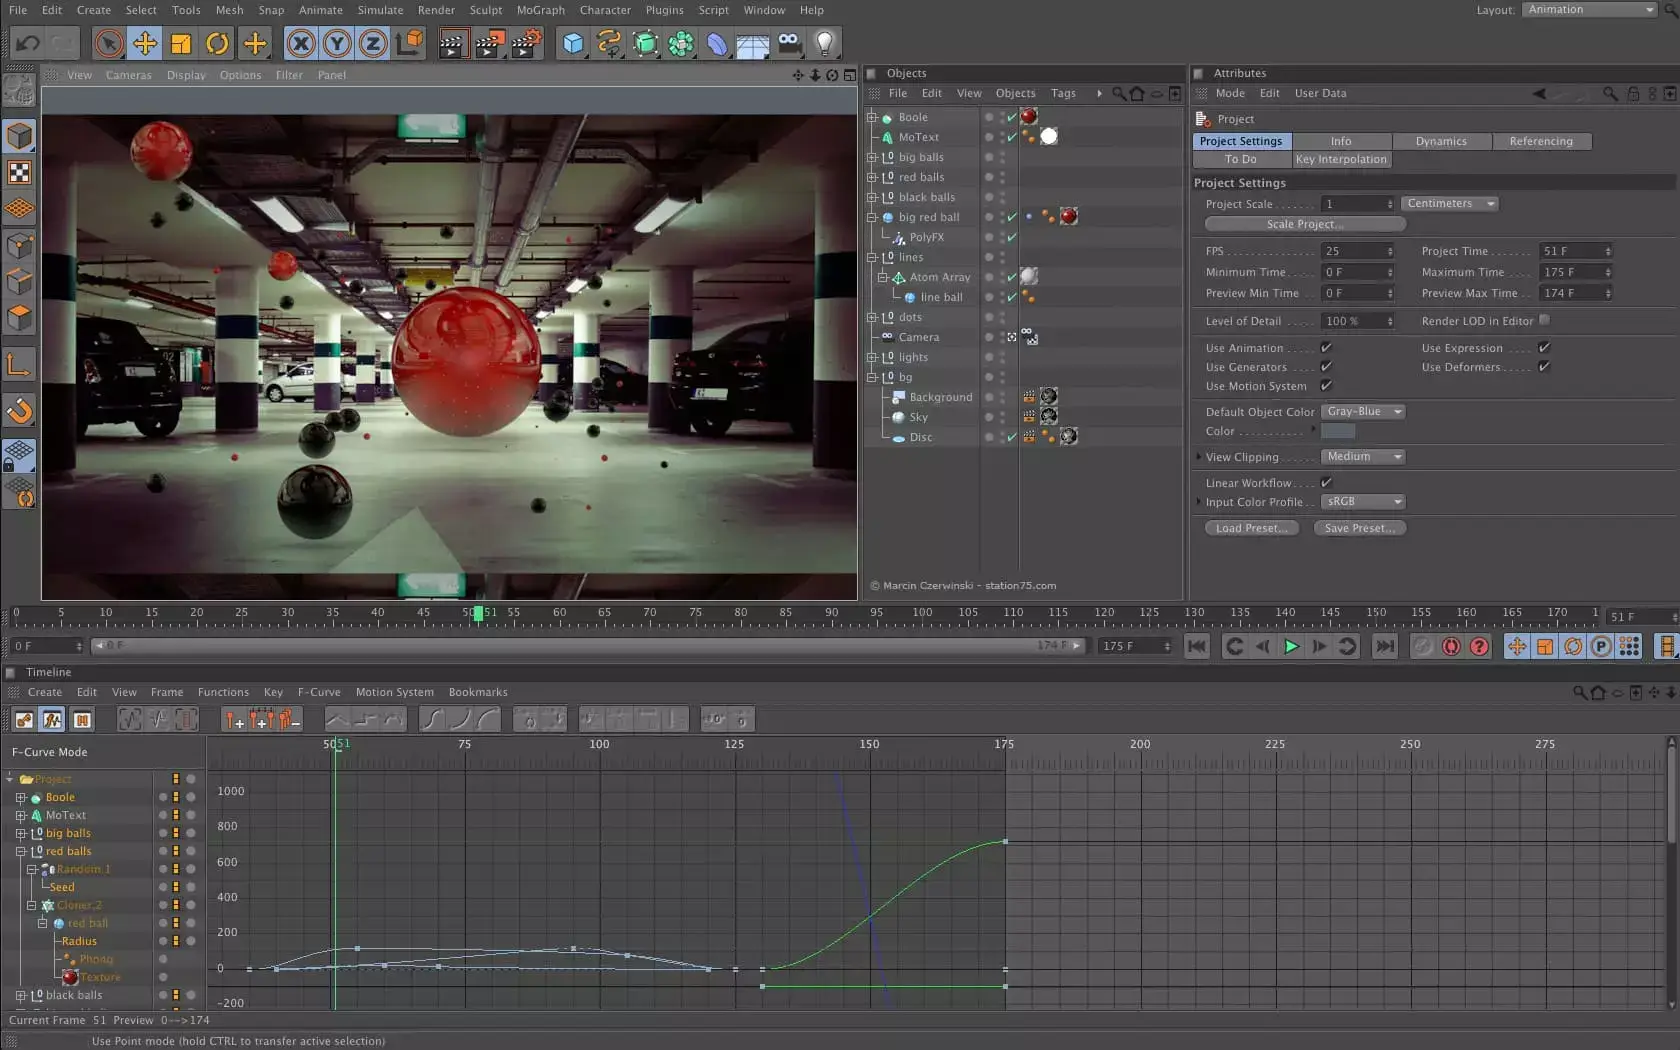Click the Color swatch in Project Settings
Viewport: 1680px width, 1050px height.
click(1338, 431)
